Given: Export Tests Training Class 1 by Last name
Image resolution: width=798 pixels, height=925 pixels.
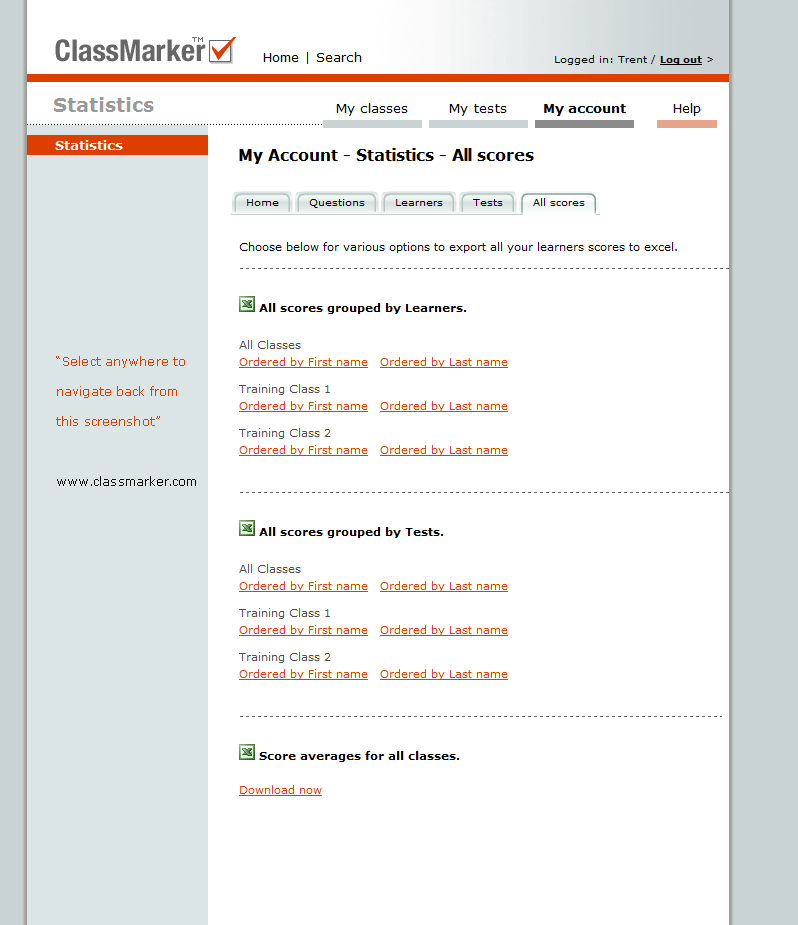Looking at the screenshot, I should (444, 630).
